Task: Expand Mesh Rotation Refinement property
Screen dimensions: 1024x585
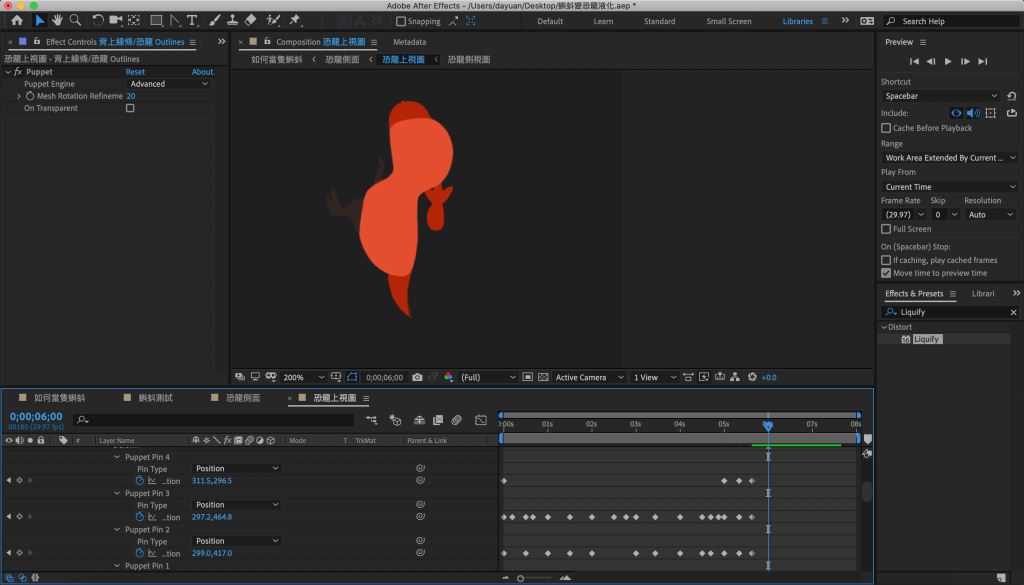Action: point(19,96)
